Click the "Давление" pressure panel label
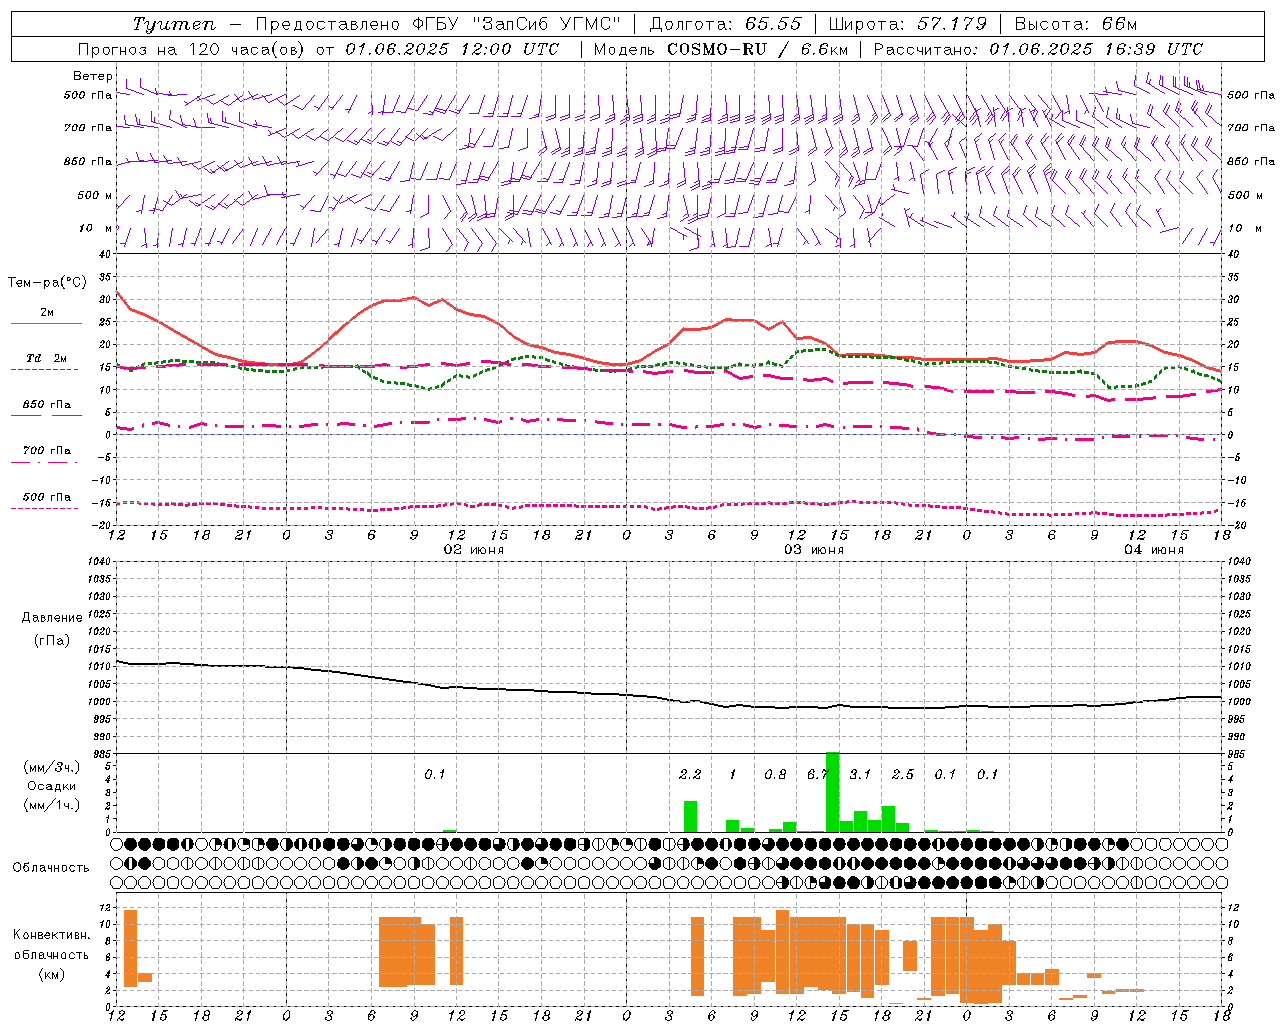The image size is (1280, 1024). coord(52,618)
